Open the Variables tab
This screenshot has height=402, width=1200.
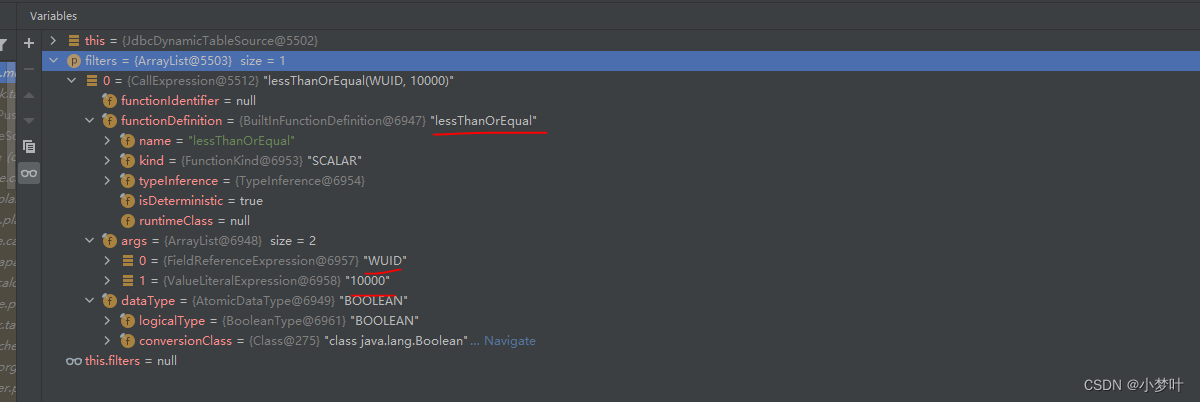[53, 16]
